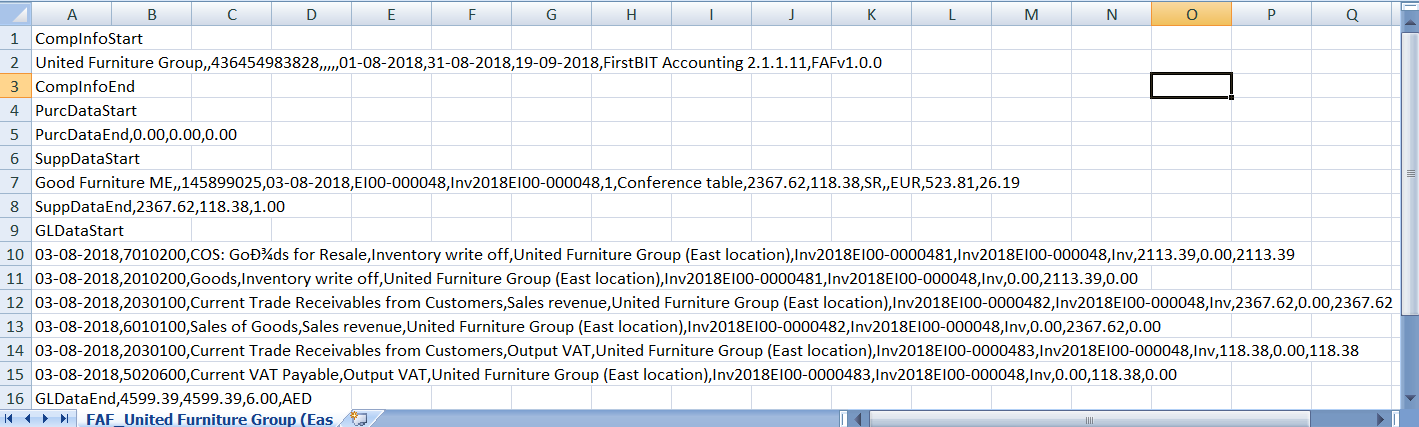Select row 9 header

[x=15, y=230]
